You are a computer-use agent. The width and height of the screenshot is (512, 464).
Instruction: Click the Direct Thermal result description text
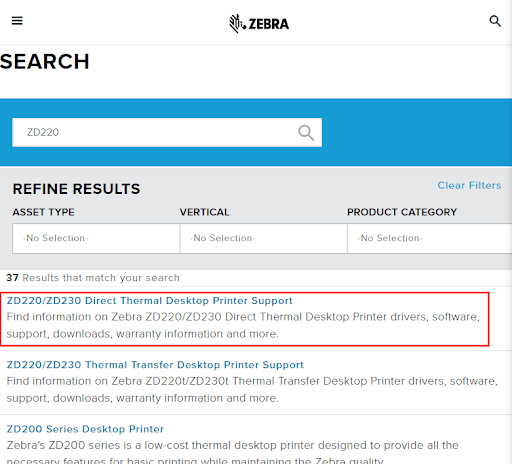243,325
